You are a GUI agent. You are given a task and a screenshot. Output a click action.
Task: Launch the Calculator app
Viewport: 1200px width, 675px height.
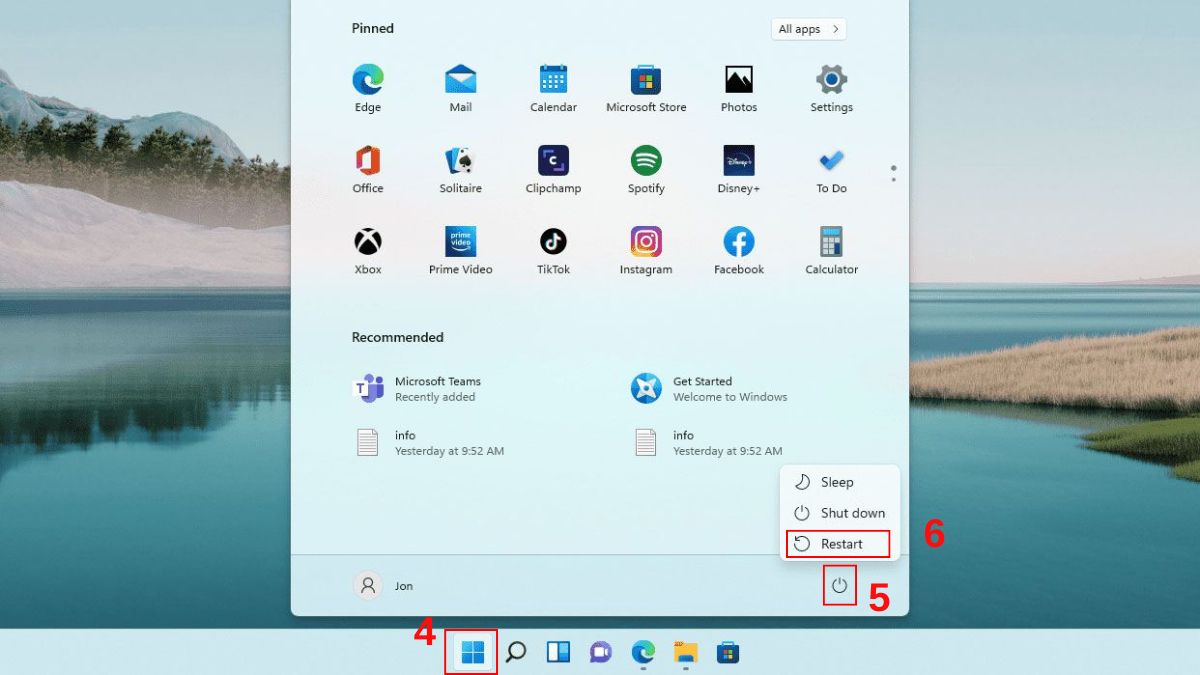point(831,250)
